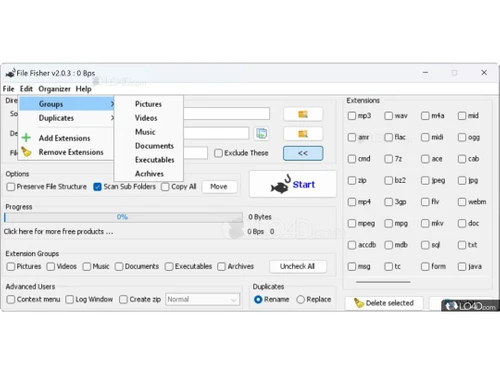Select Remove Extensions menu entry
The image size is (500, 375).
[71, 152]
